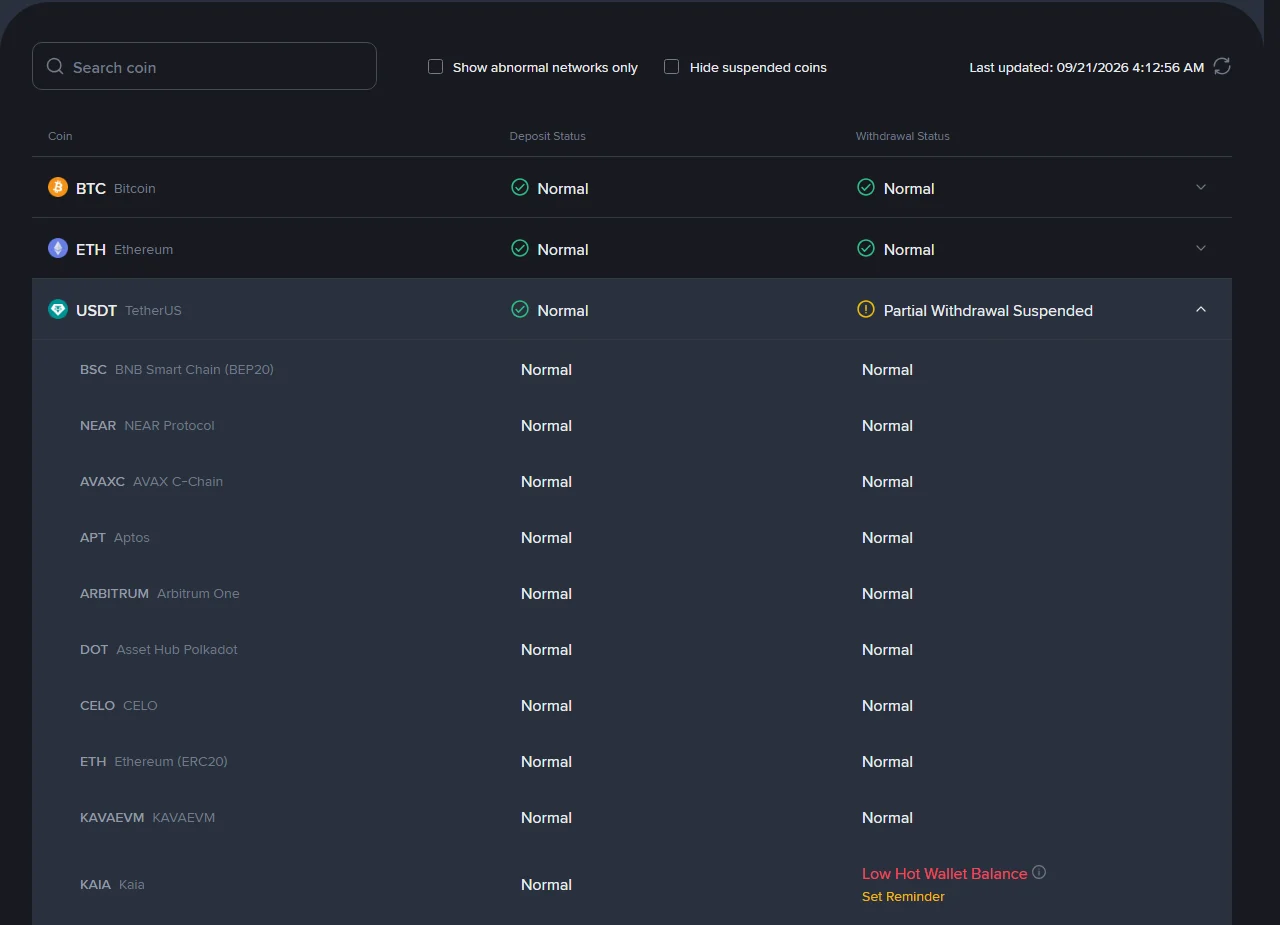Select the NEAR Protocol network row
Screen dimensions: 1280x925
[x=632, y=426]
